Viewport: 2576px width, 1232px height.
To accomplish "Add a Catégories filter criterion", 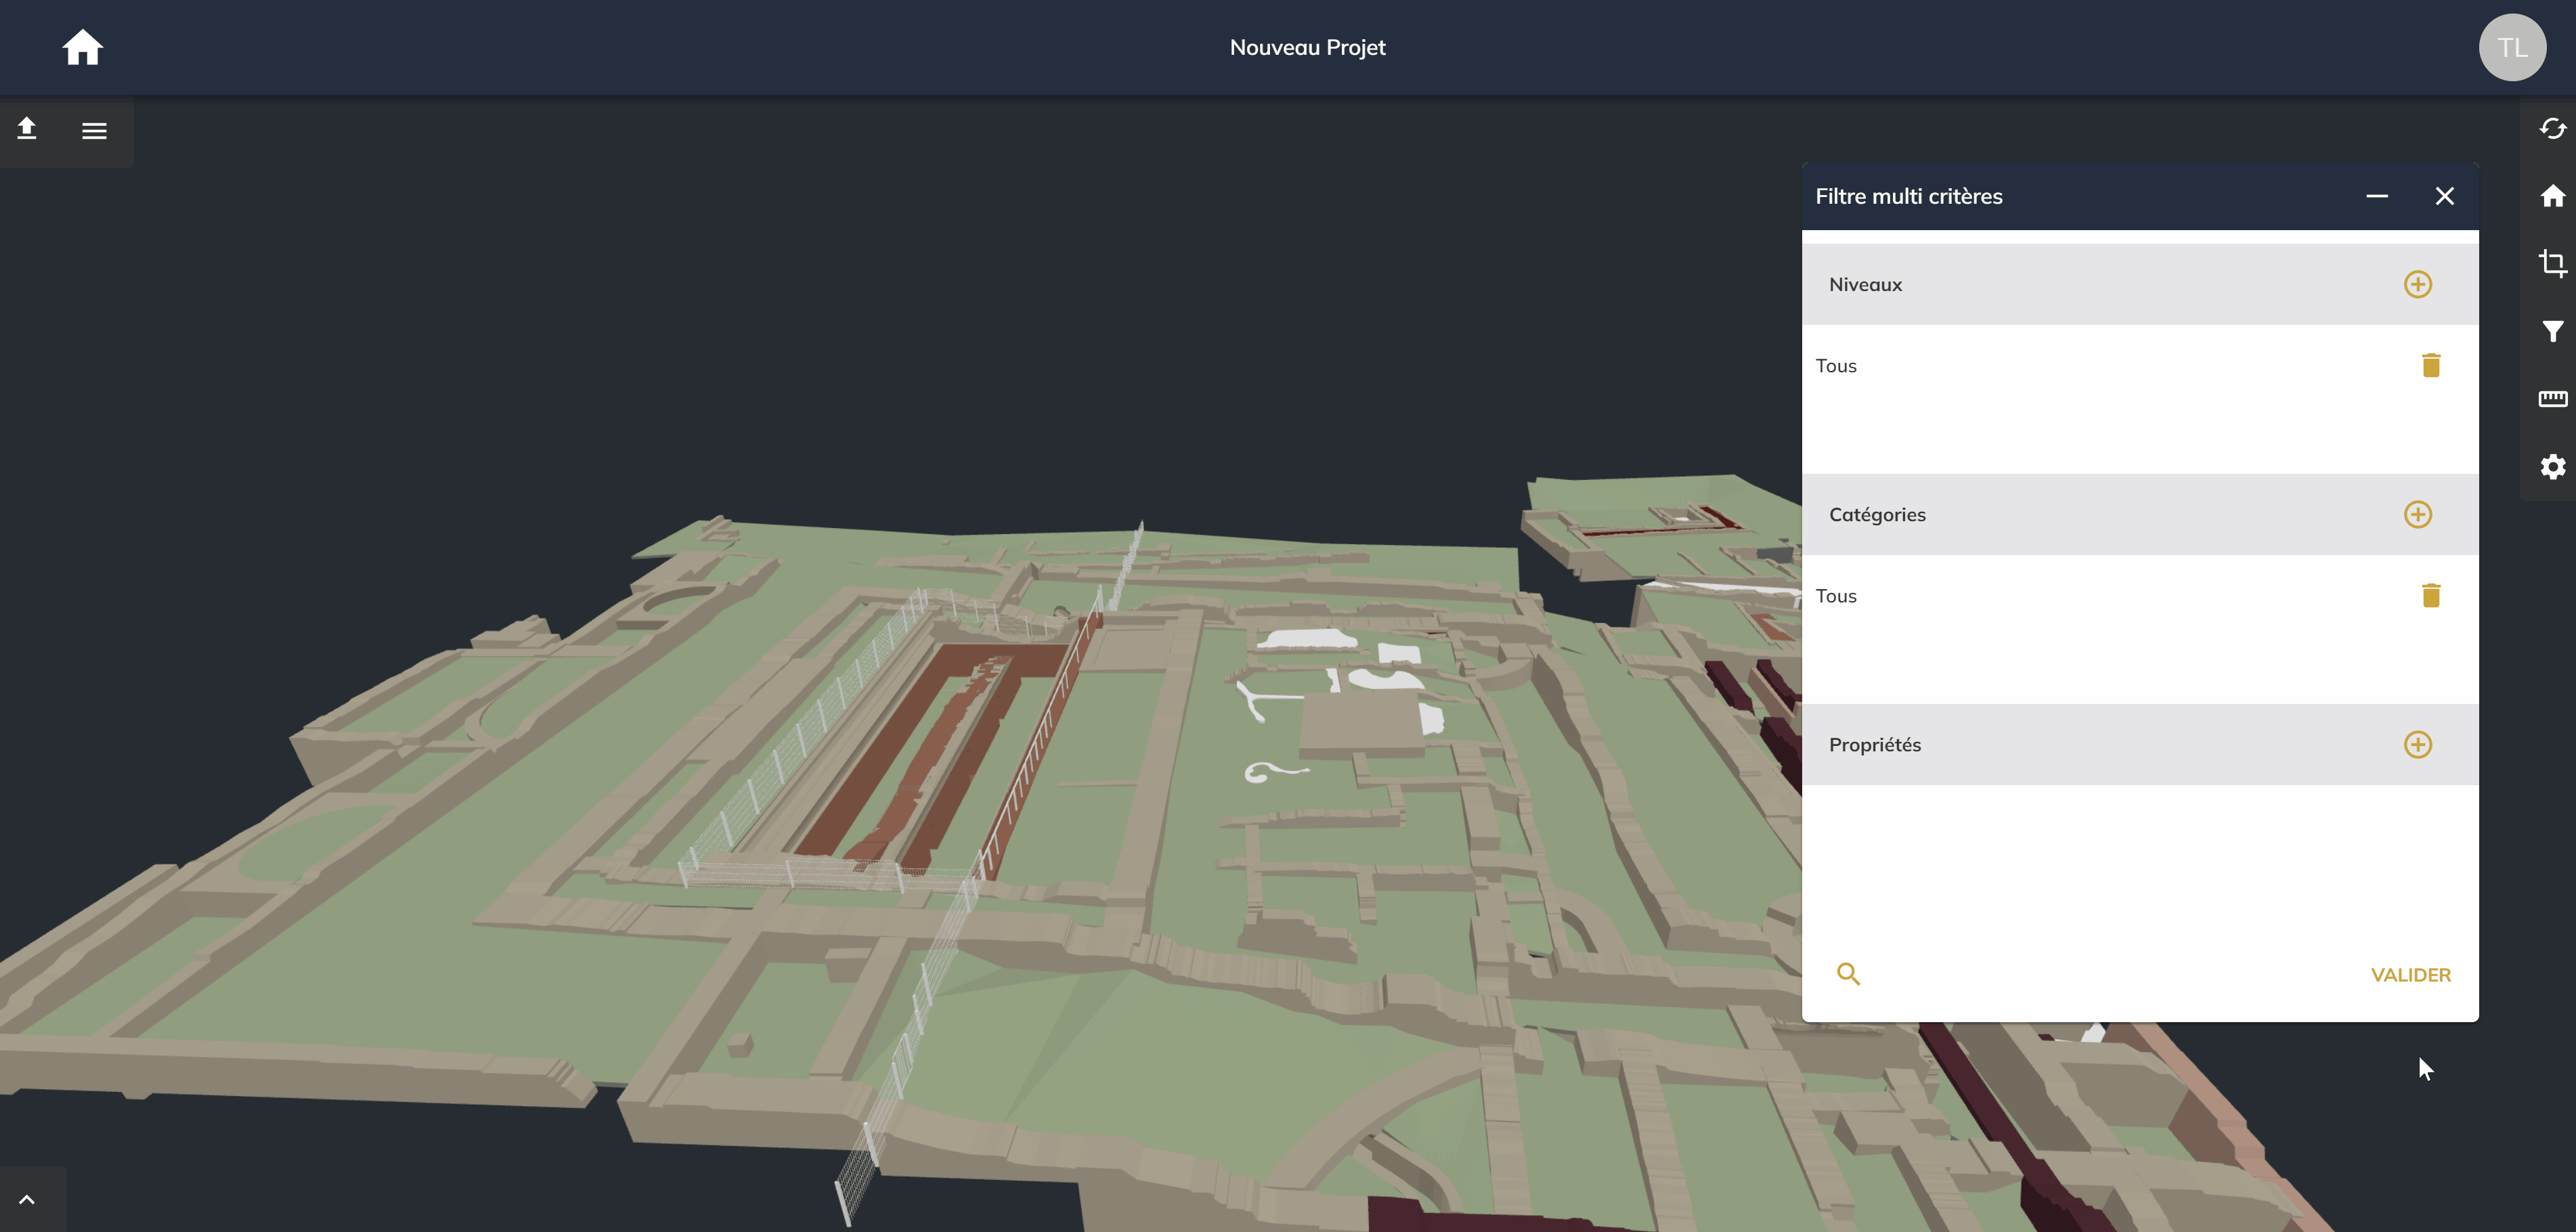I will tap(2417, 514).
